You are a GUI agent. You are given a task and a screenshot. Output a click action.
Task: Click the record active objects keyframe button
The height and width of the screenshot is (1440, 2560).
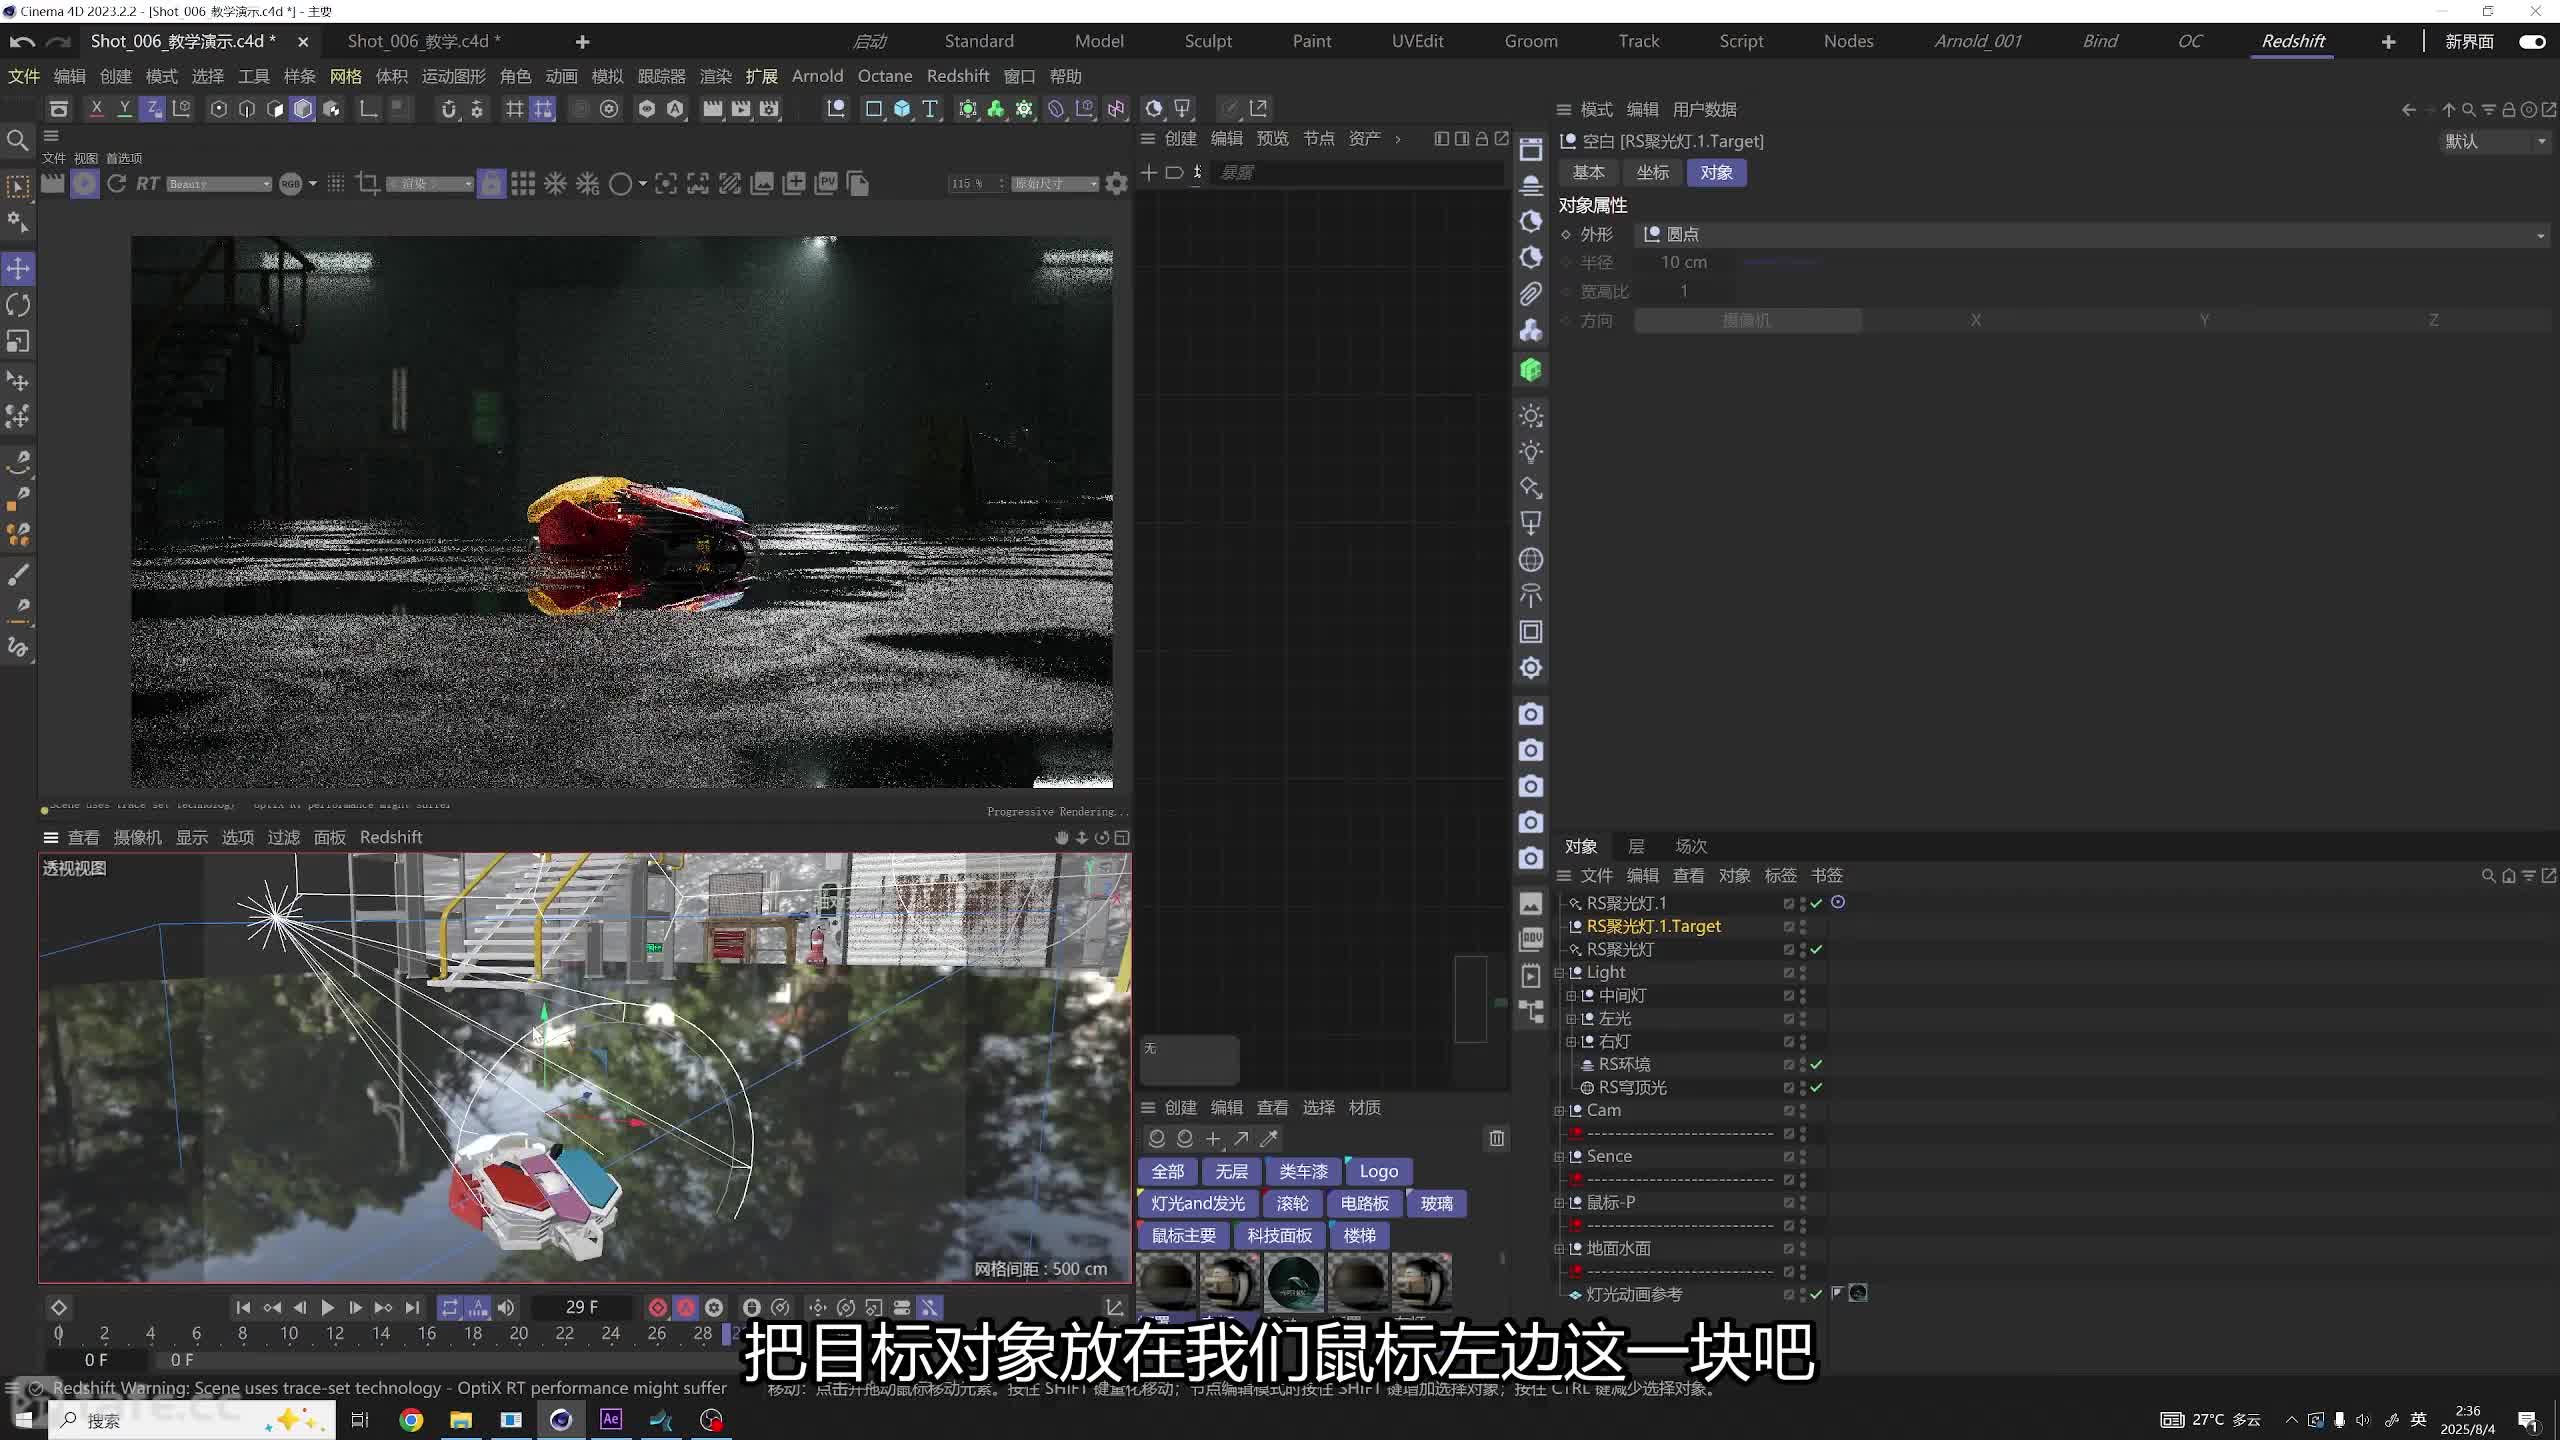(x=658, y=1308)
